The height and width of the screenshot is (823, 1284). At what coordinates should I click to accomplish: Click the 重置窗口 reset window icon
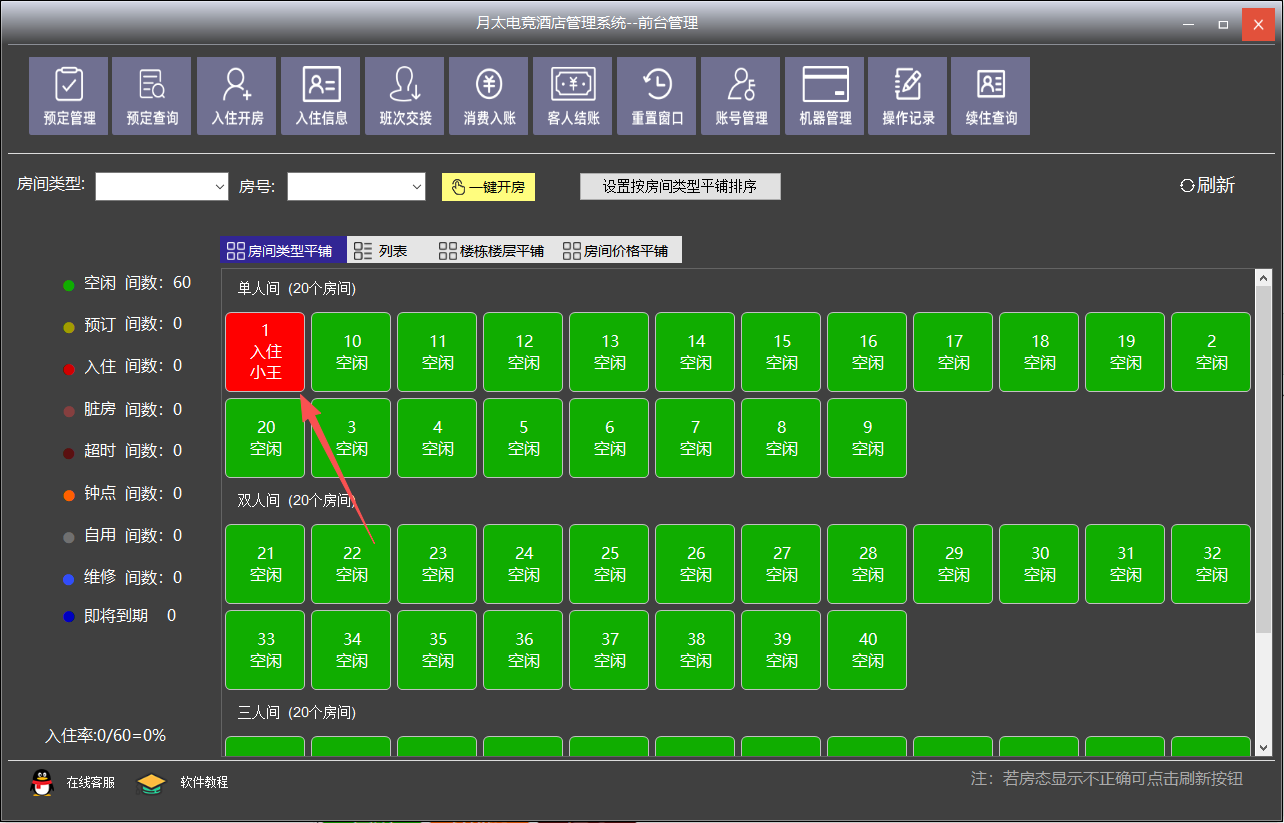pyautogui.click(x=657, y=96)
